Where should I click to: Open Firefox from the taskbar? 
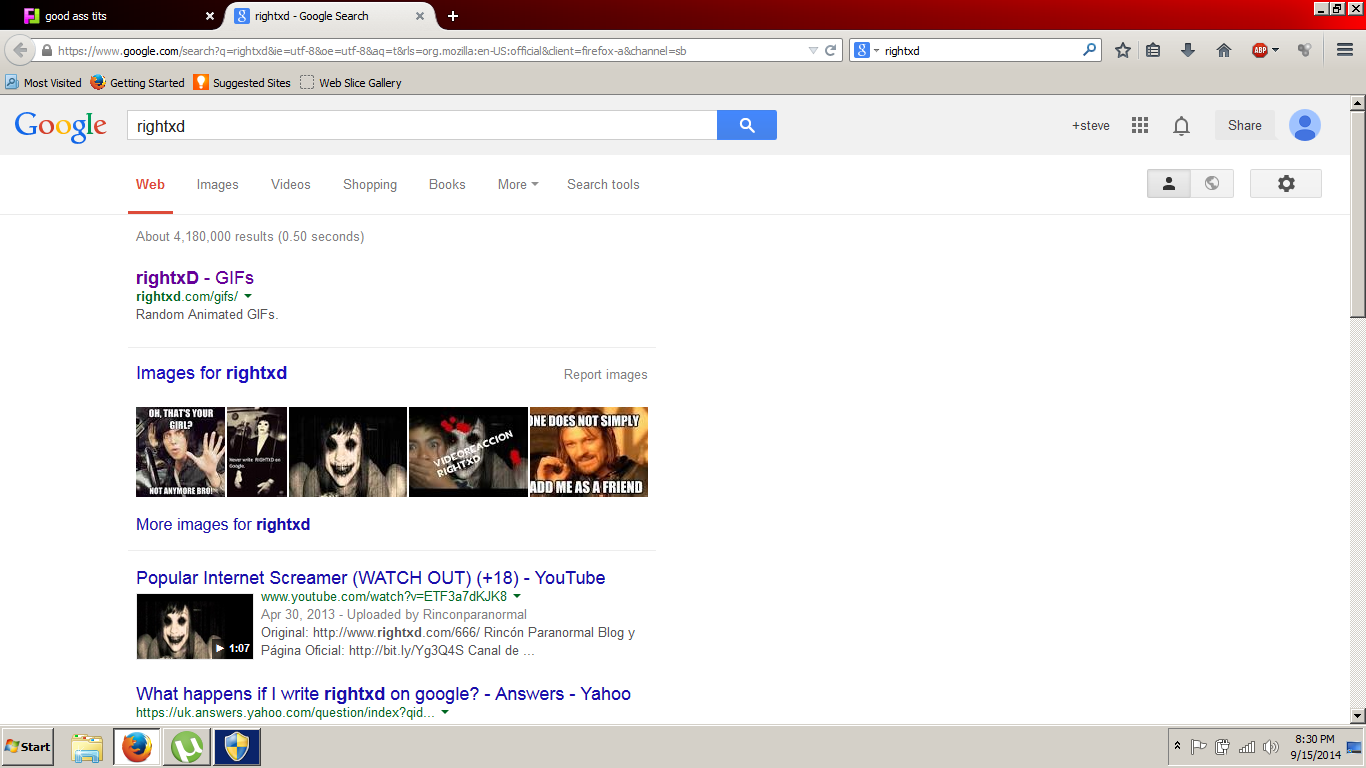tap(137, 747)
